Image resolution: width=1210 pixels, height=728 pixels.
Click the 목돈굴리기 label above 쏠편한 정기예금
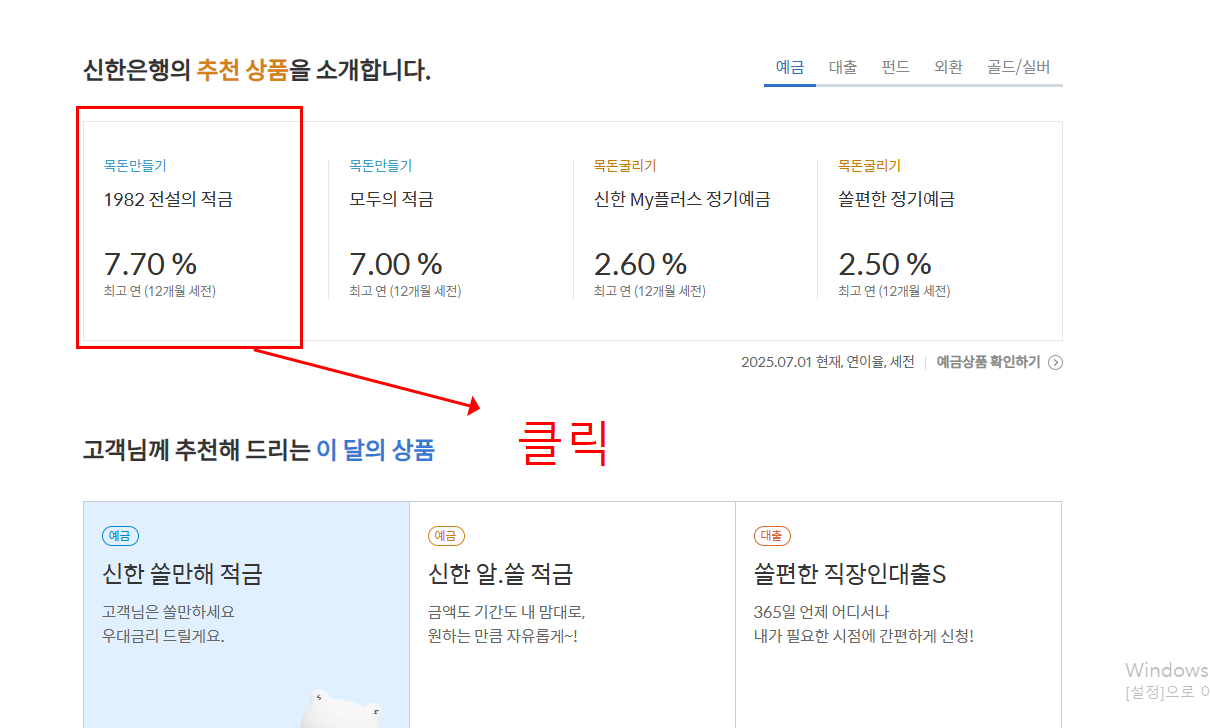869,166
